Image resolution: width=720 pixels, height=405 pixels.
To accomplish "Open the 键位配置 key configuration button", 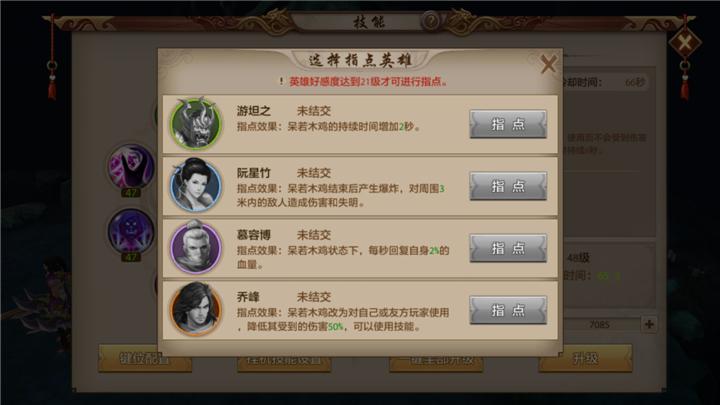I will click(x=145, y=358).
